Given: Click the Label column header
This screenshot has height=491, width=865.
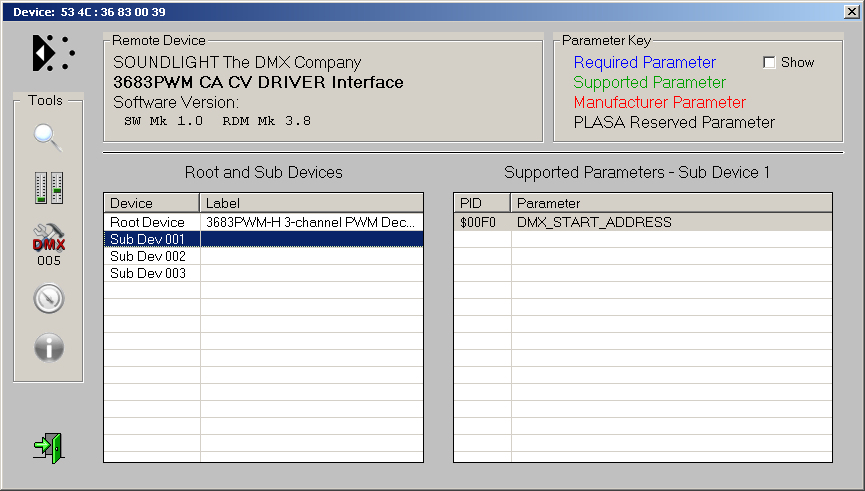Looking at the screenshot, I should 311,203.
